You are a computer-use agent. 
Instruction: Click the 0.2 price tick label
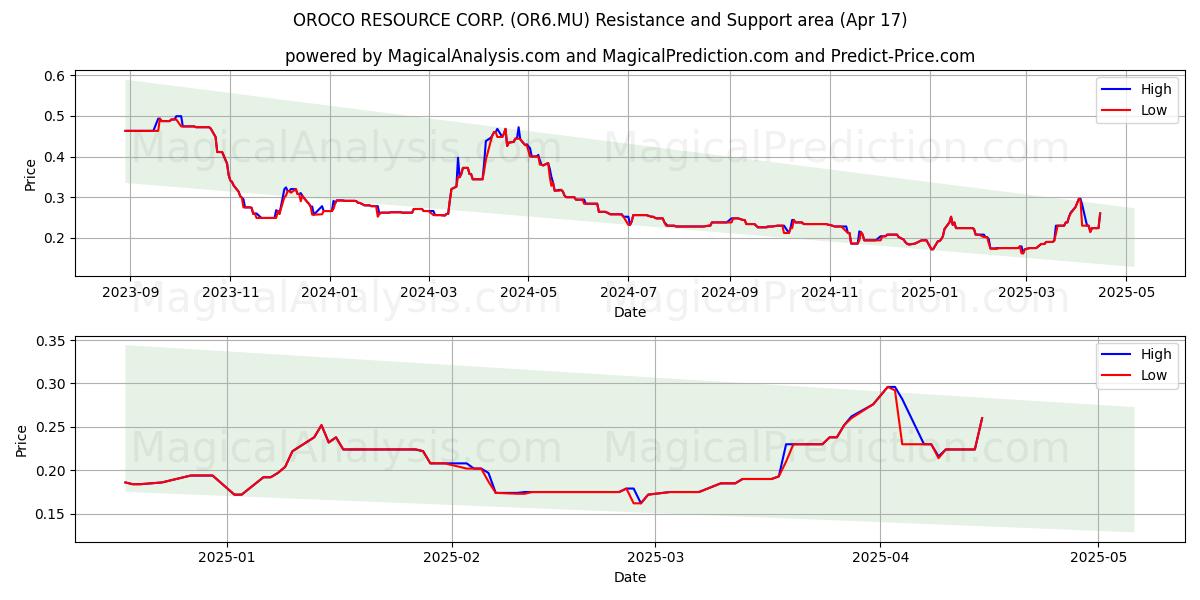pyautogui.click(x=56, y=238)
